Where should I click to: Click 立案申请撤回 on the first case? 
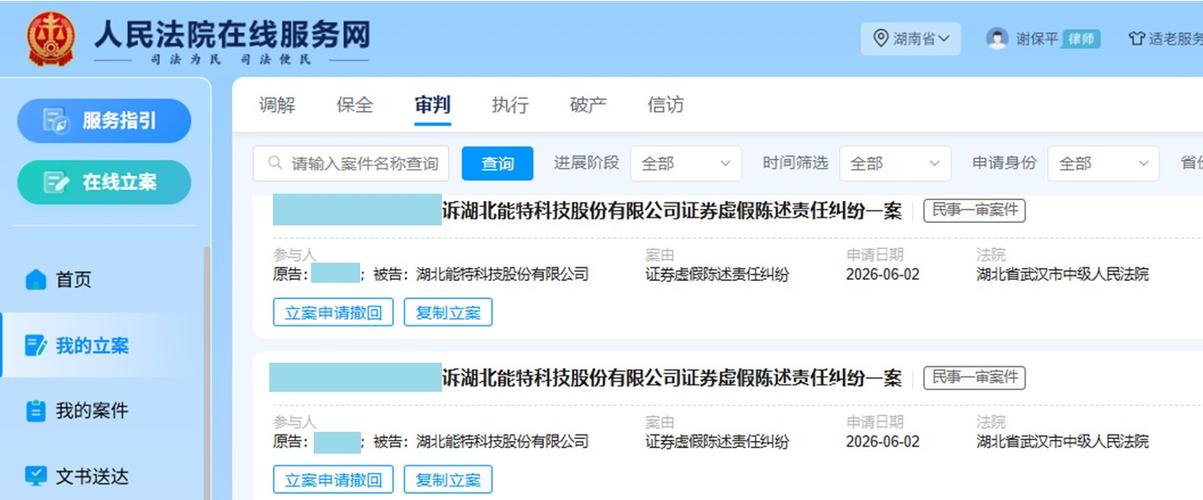334,312
